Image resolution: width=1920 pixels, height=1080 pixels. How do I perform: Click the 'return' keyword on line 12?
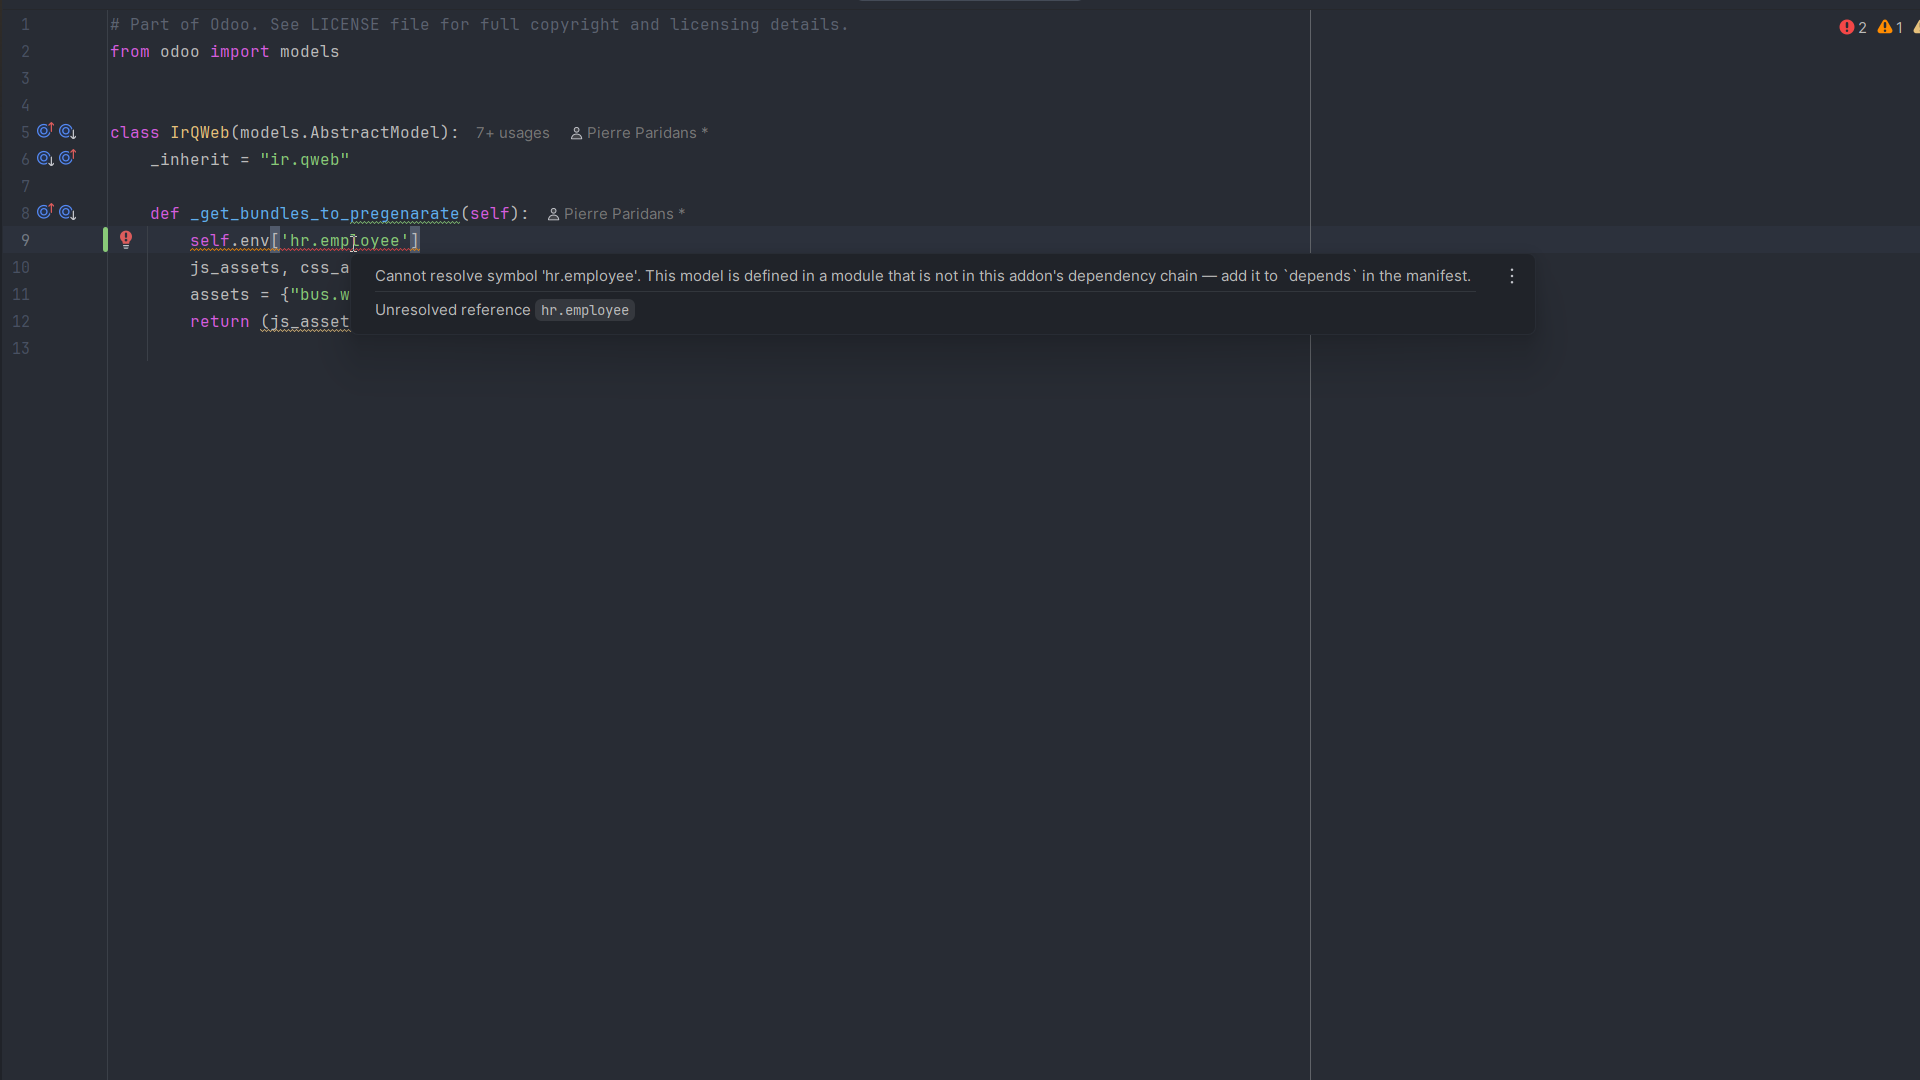pos(220,322)
